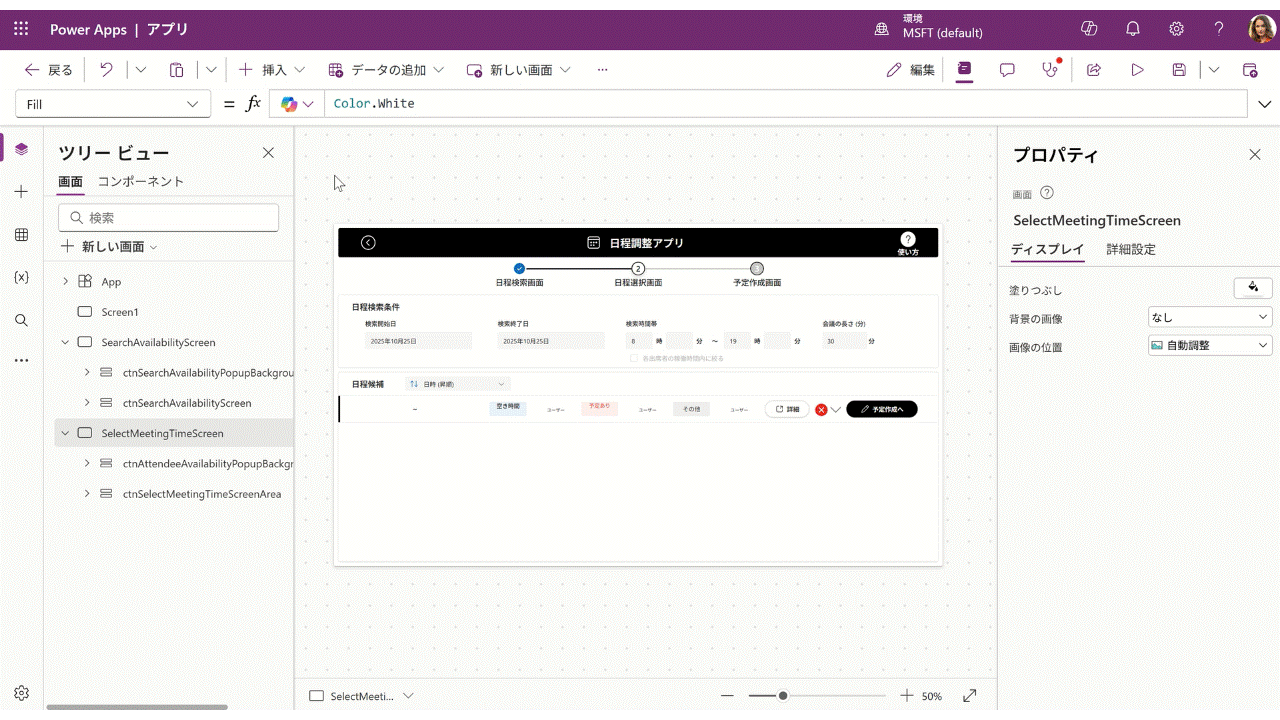Screen dimensions: 1280x720
Task: Save the app with disk icon
Action: 1179,70
